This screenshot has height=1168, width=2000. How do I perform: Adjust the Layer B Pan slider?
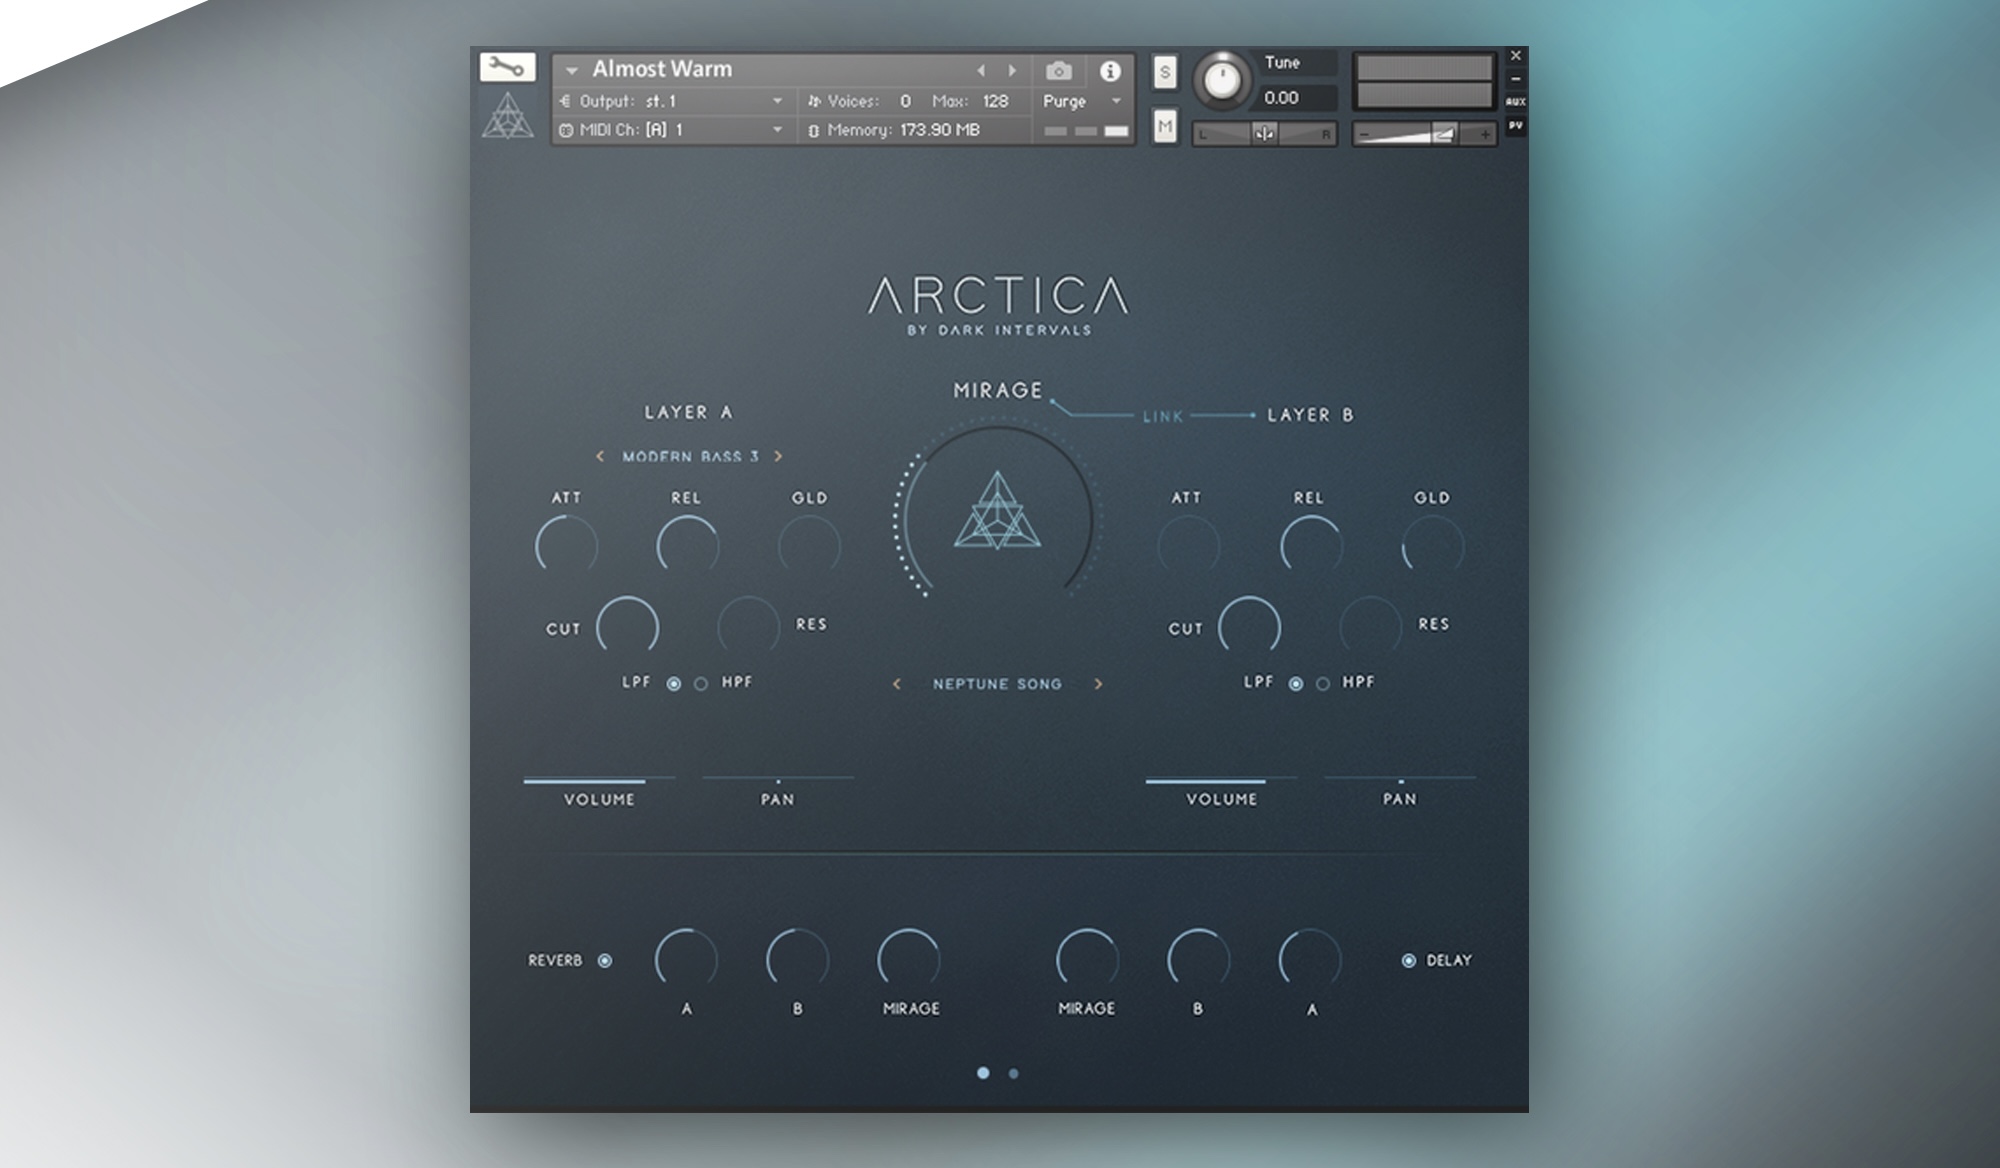point(1400,778)
